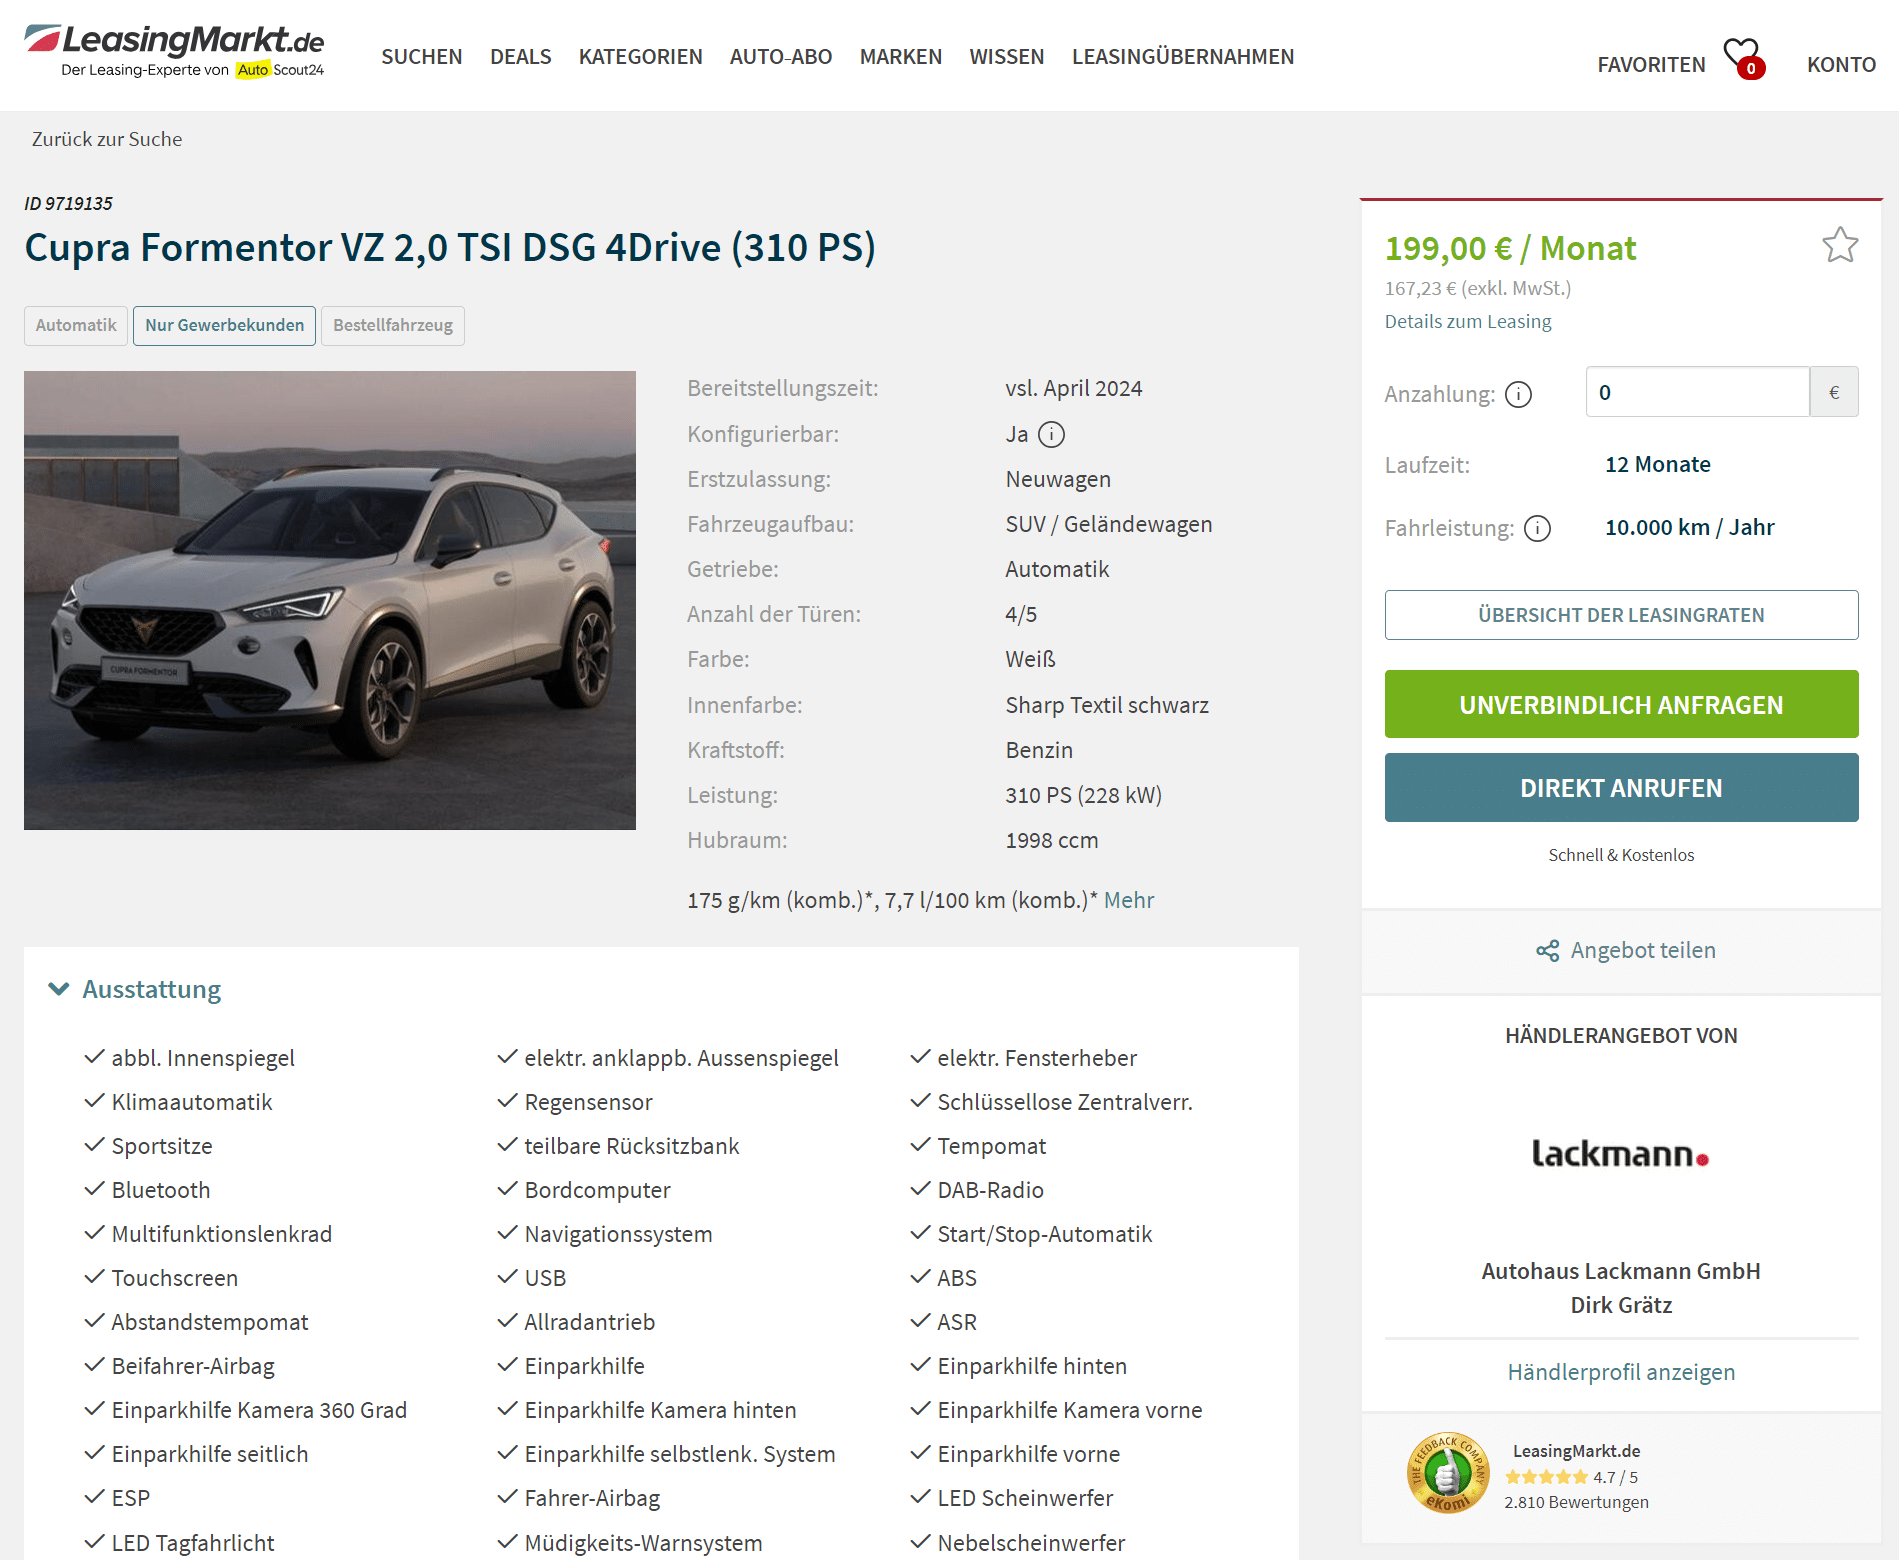Click the Angebot teilen share icon
Screen dimensions: 1899x1560
[1547, 950]
